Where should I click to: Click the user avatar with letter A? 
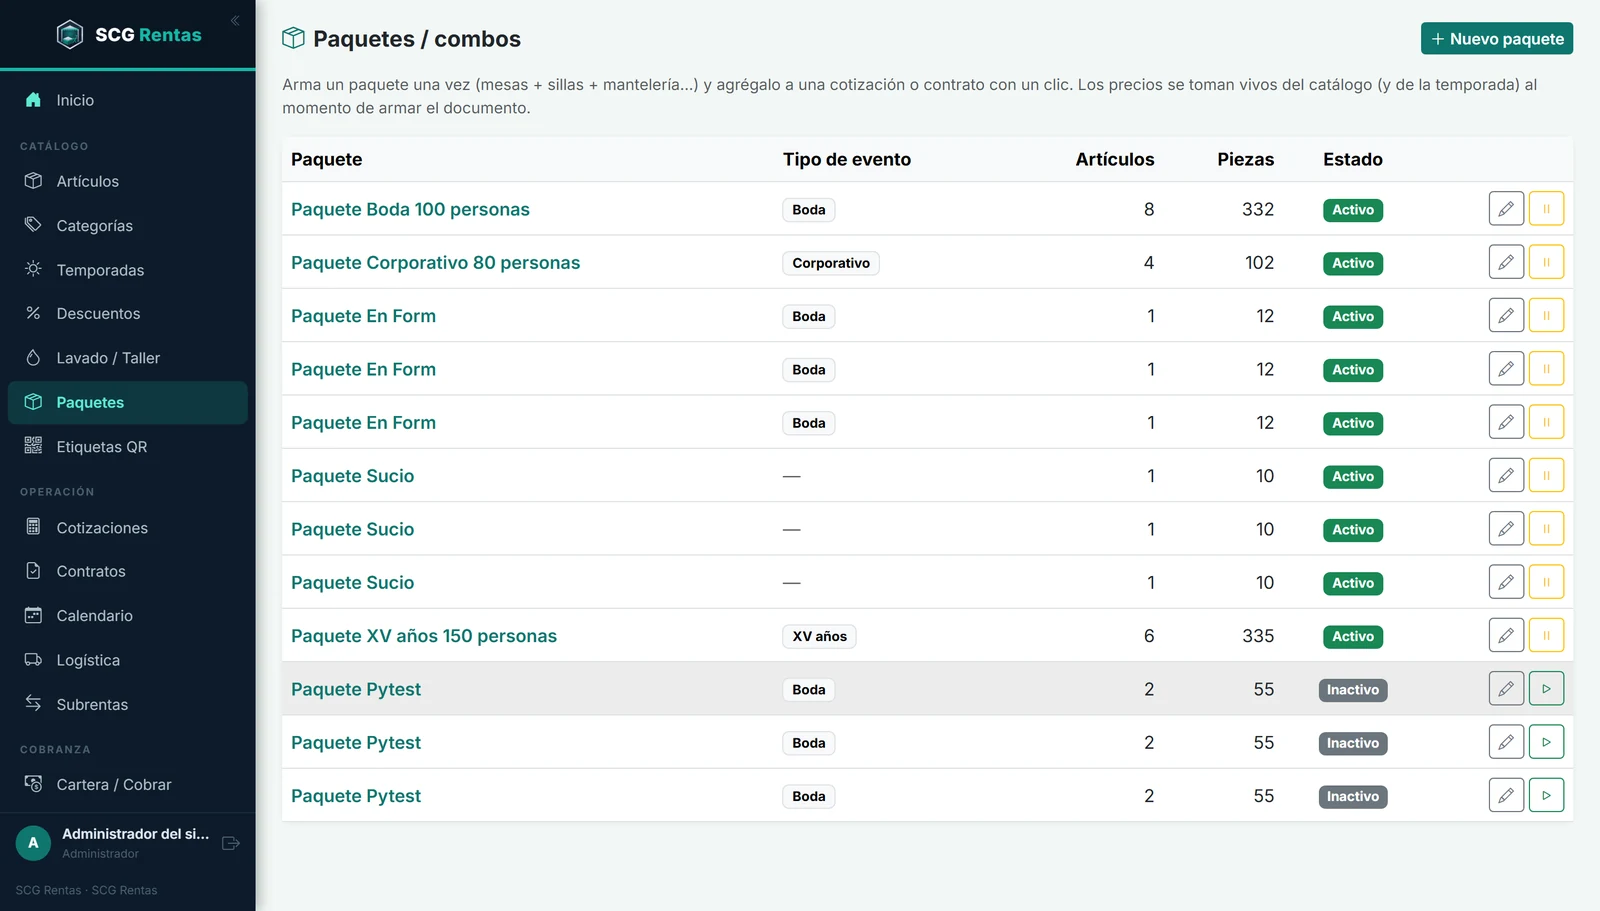(x=33, y=843)
